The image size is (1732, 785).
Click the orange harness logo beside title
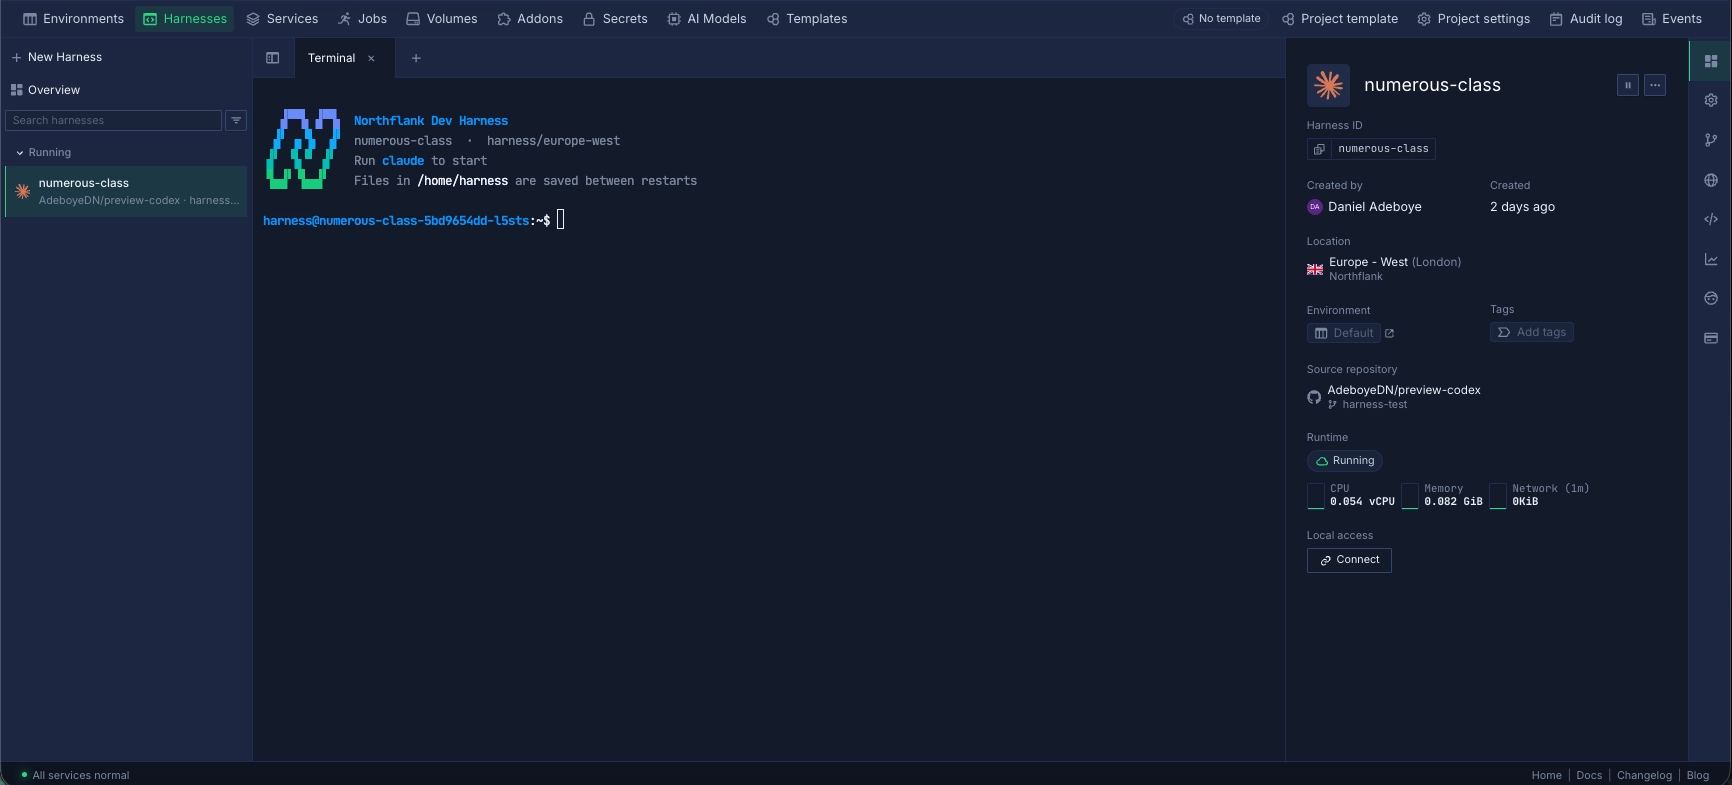point(1328,85)
